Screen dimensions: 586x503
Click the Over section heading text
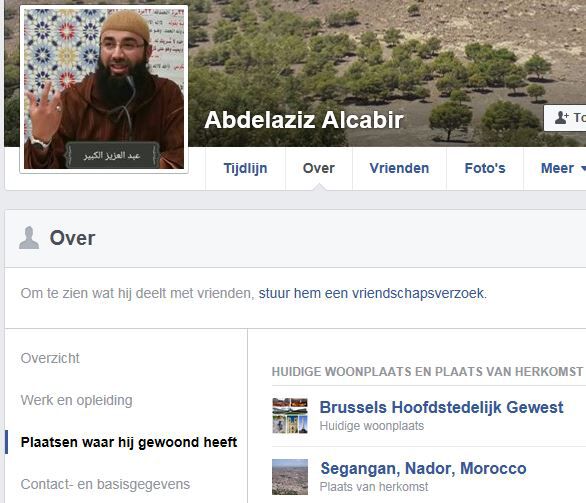pos(73,238)
